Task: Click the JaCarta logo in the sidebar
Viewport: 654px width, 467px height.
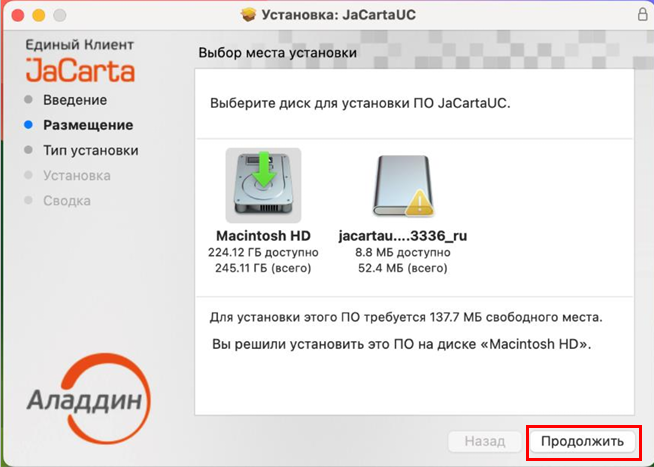Action: 80,70
